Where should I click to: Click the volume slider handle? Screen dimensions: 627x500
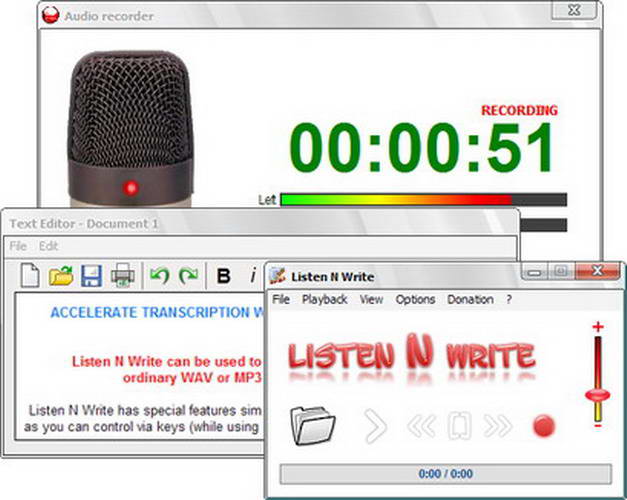[x=598, y=396]
